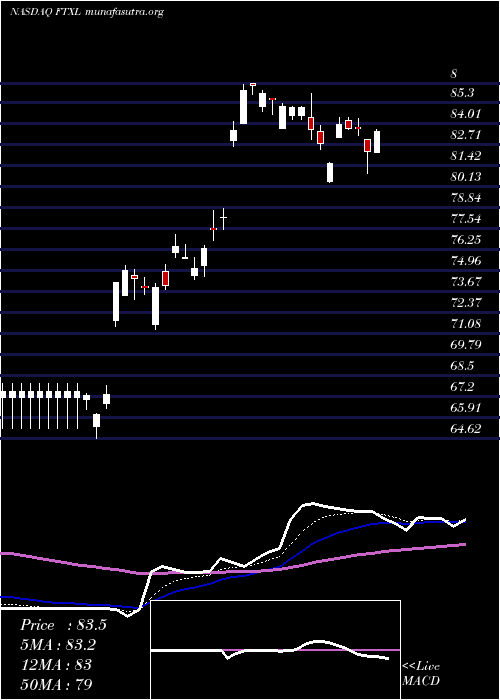Viewport: 500px width, 700px height.
Task: Click the <<Live MACD label
Action: 421,674
